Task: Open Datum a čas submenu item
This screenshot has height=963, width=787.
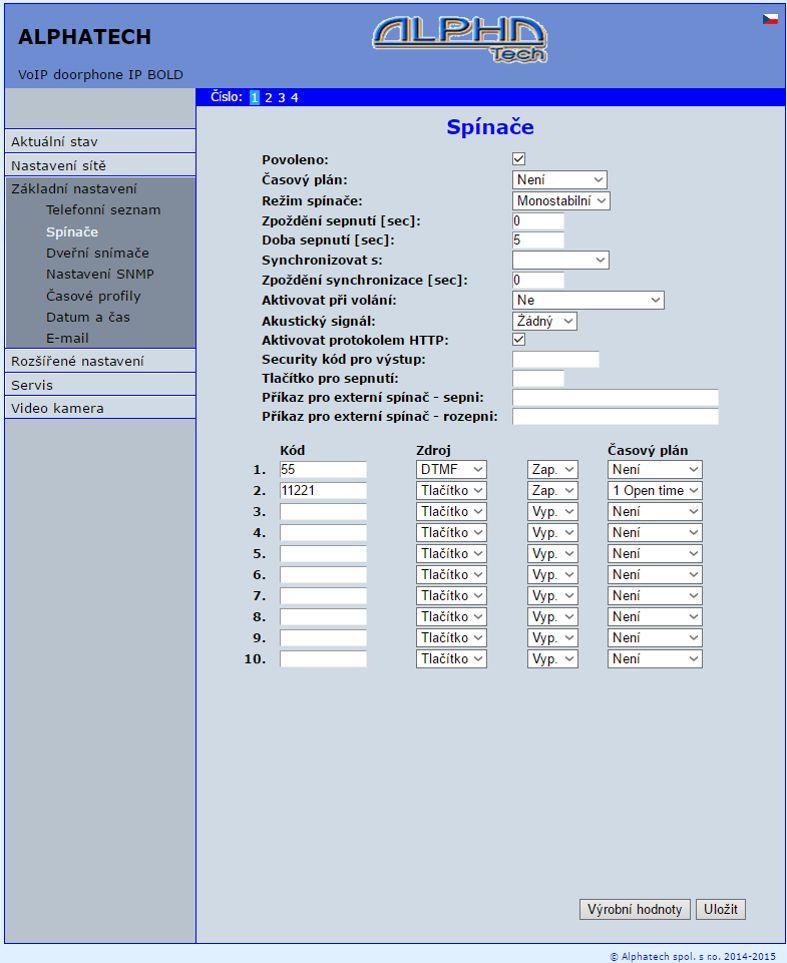Action: coord(88,318)
